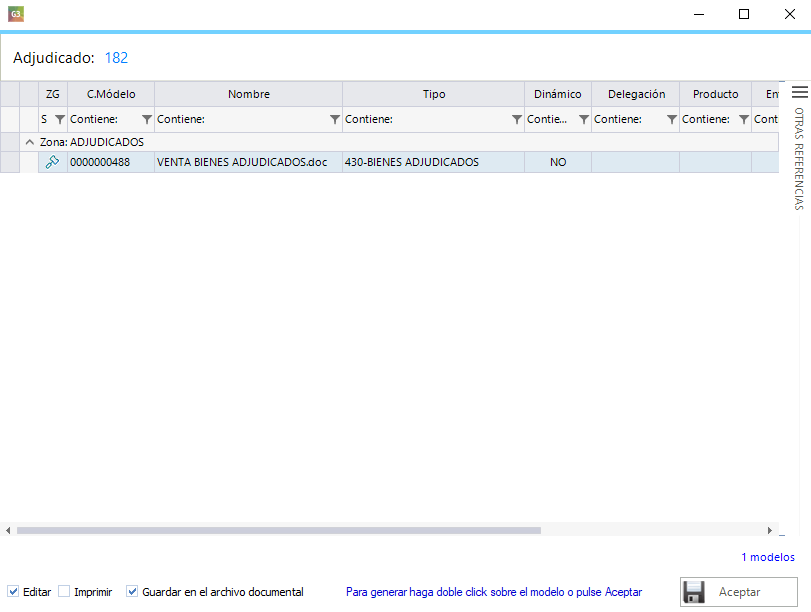Image resolution: width=811 pixels, height=612 pixels.
Task: Click the filter funnel icon in Dinámico column
Action: pyautogui.click(x=584, y=120)
